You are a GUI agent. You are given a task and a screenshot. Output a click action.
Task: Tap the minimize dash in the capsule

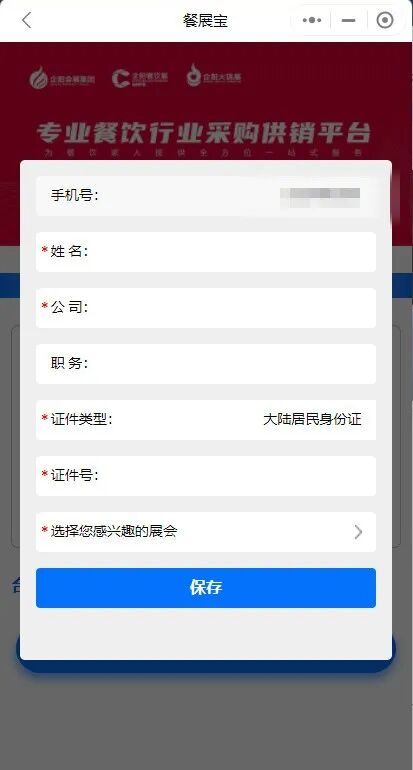pyautogui.click(x=349, y=21)
